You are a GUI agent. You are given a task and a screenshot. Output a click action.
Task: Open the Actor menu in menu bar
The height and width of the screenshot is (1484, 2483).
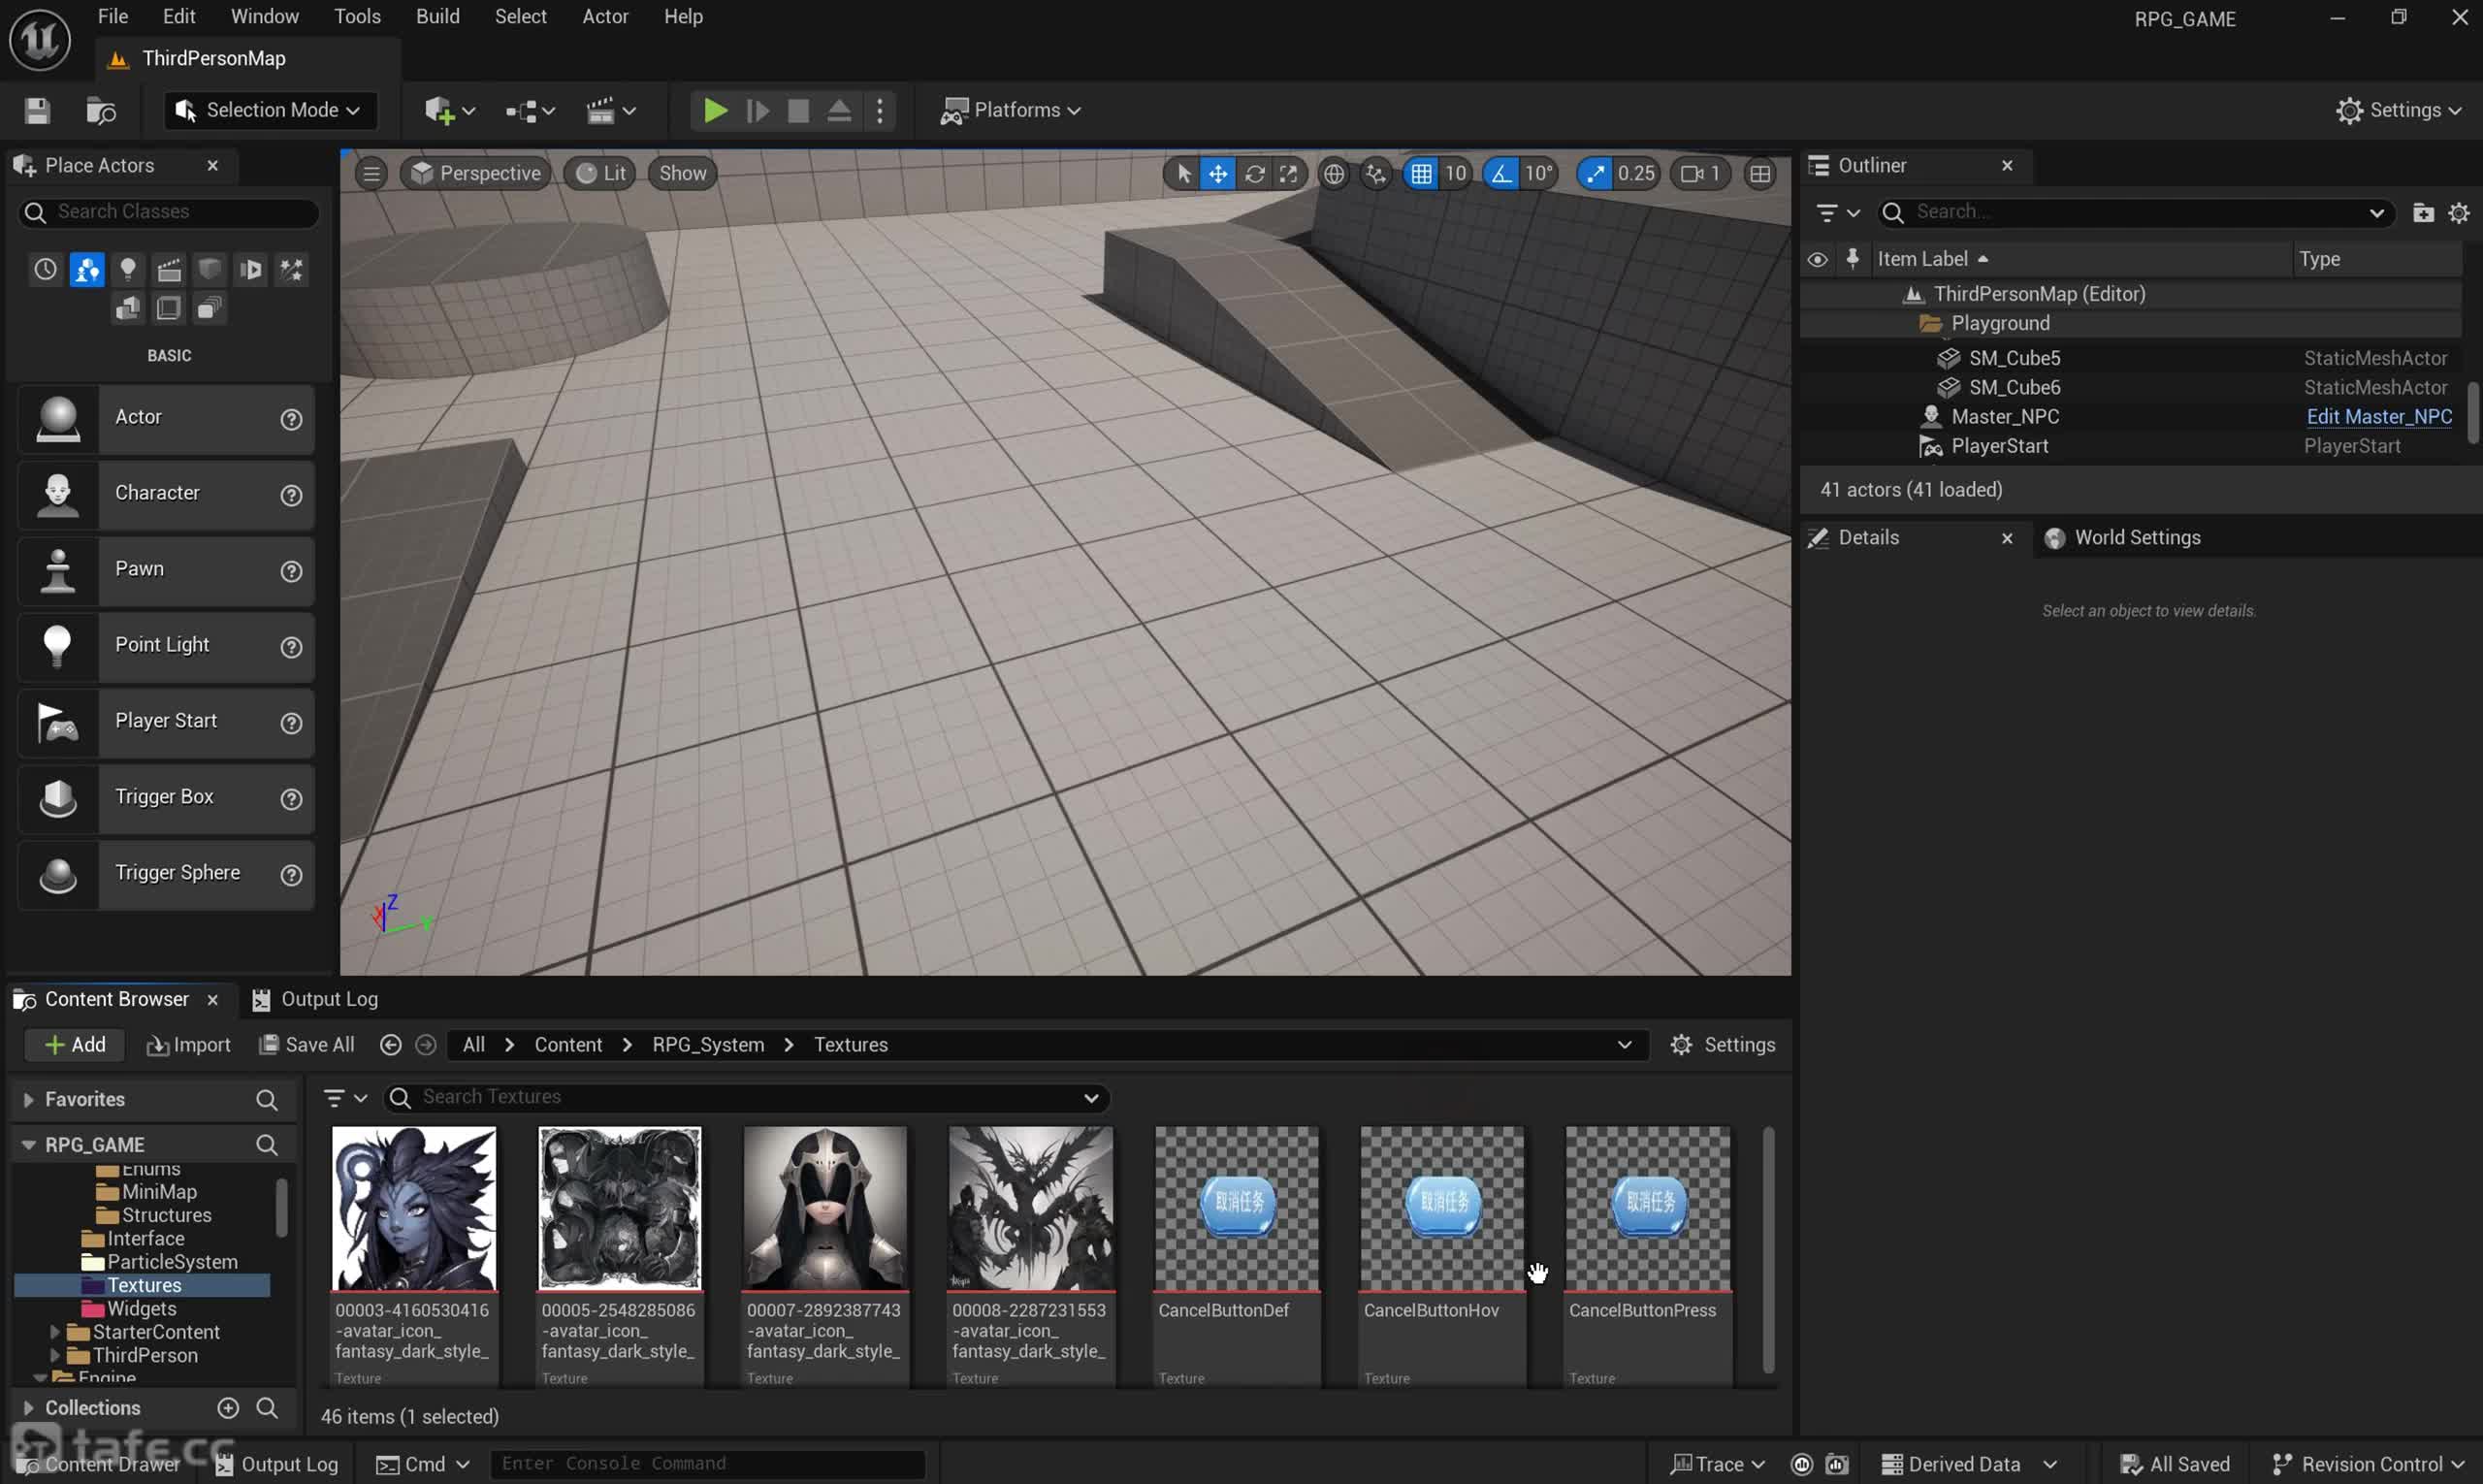[606, 16]
